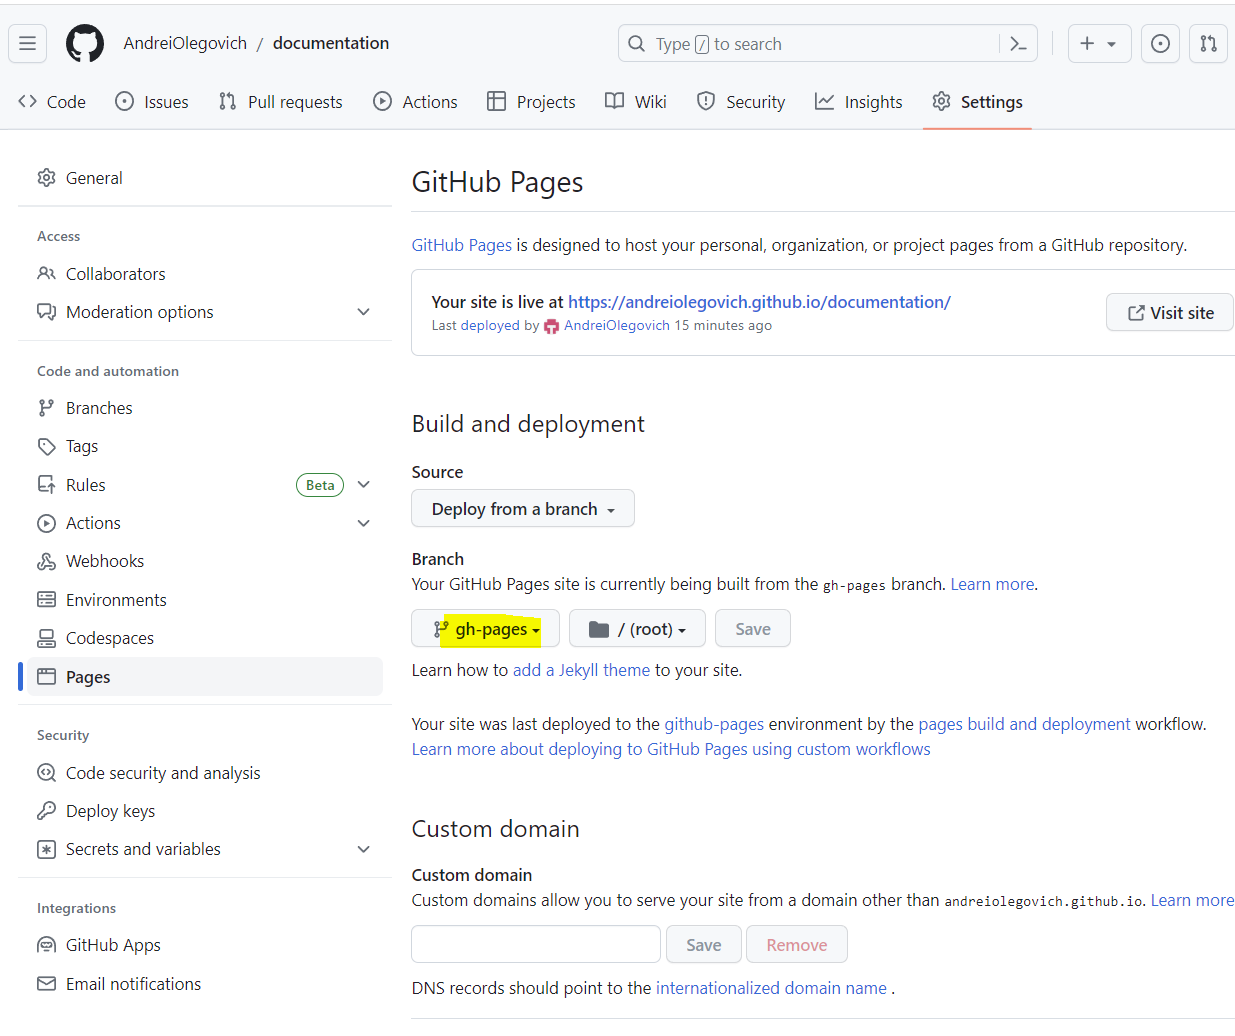Open the create new plus dropdown
The image size is (1235, 1036).
pos(1099,43)
